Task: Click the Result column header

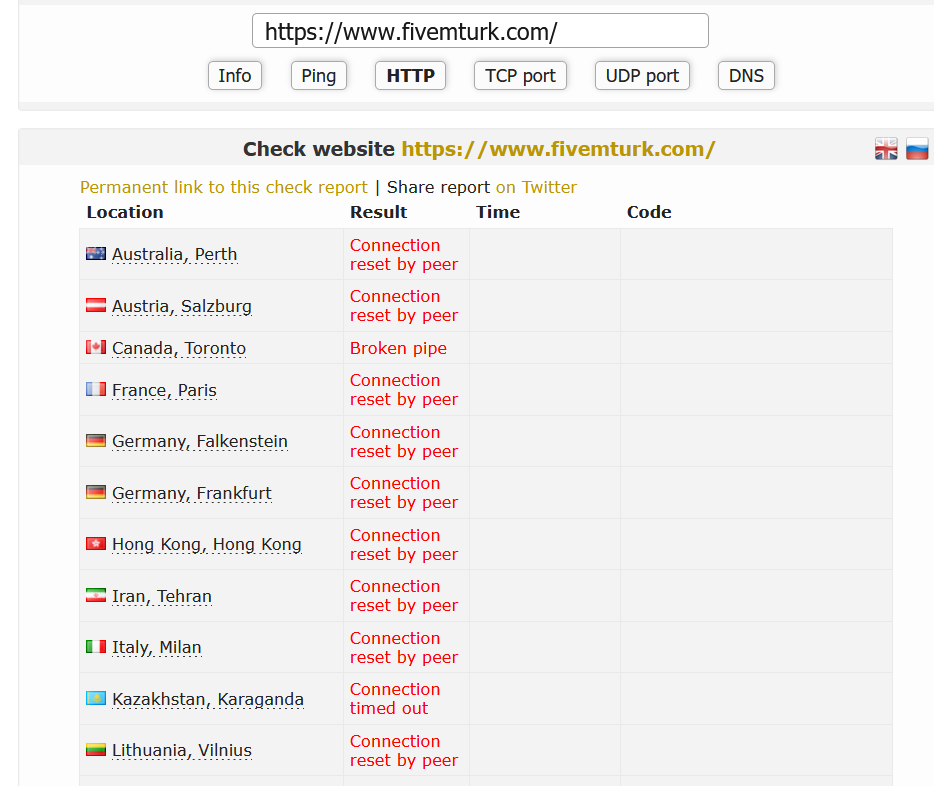Action: [x=379, y=212]
